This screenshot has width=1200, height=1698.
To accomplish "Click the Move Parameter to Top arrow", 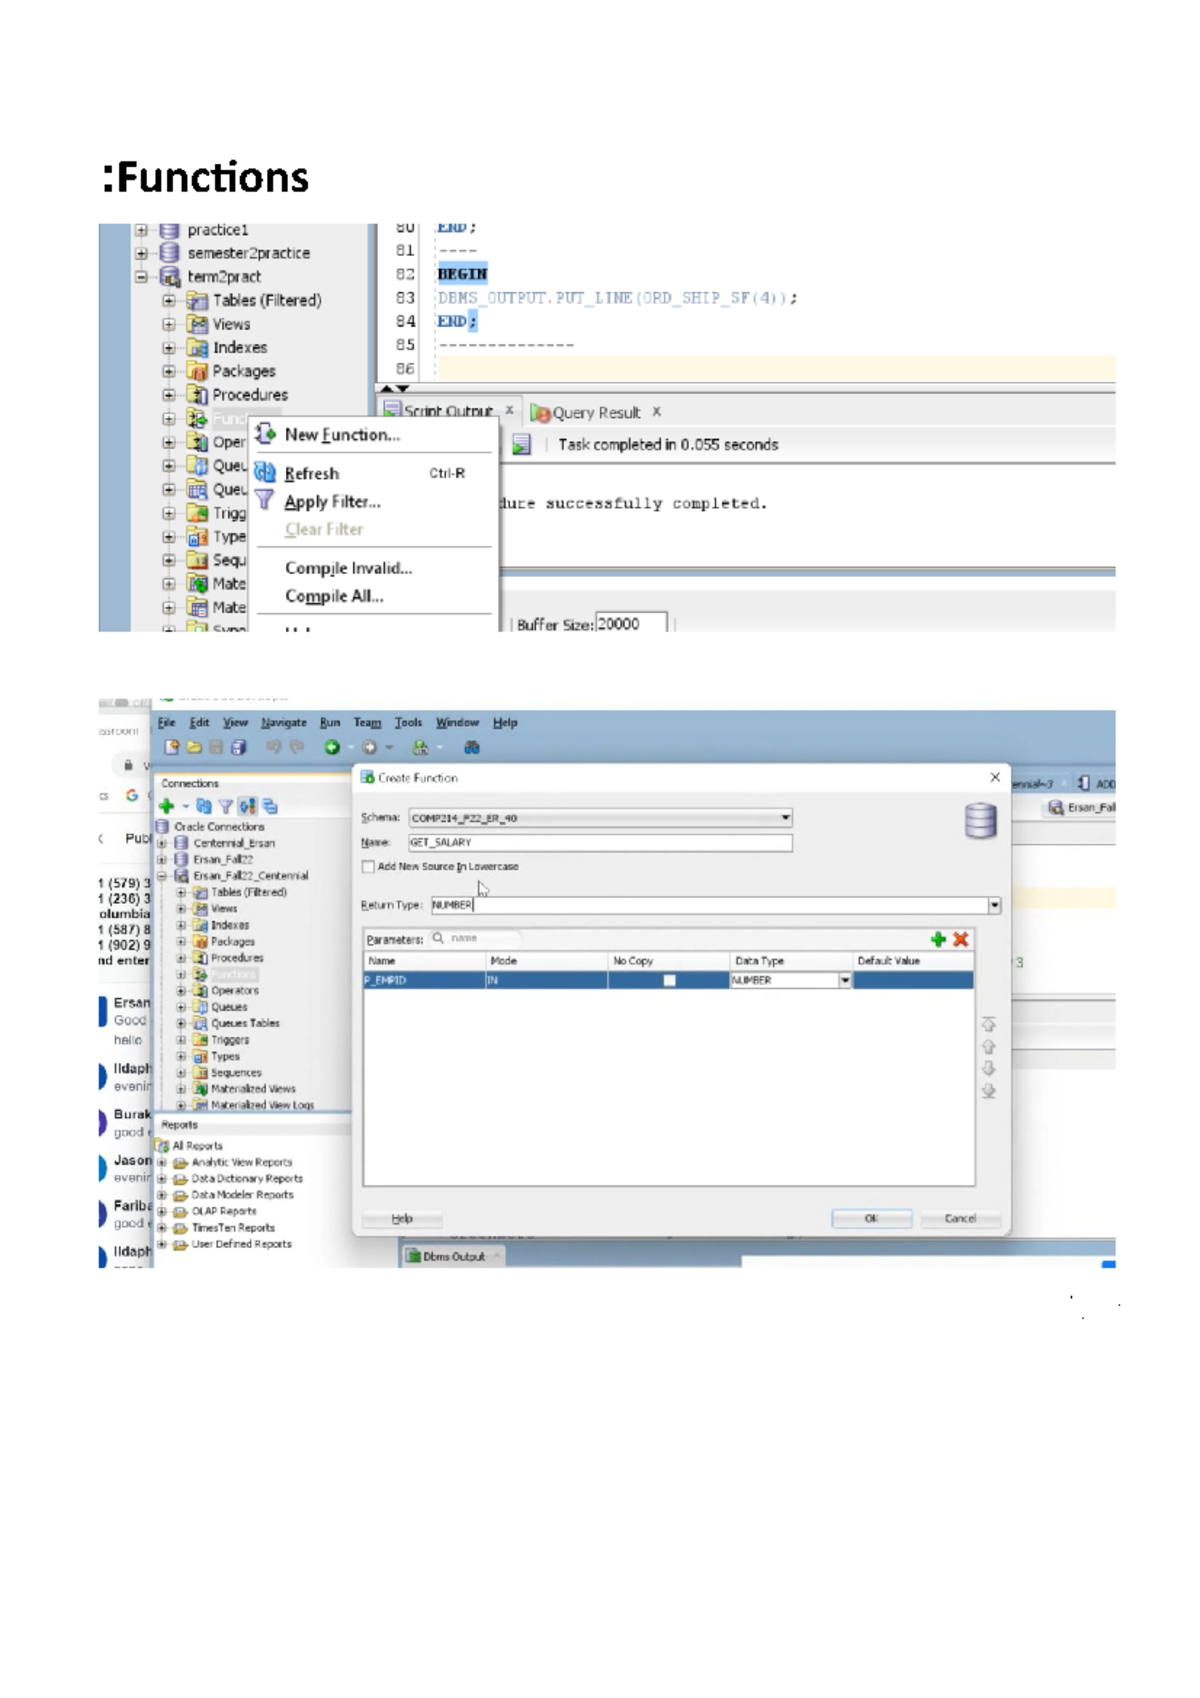I will point(988,1024).
